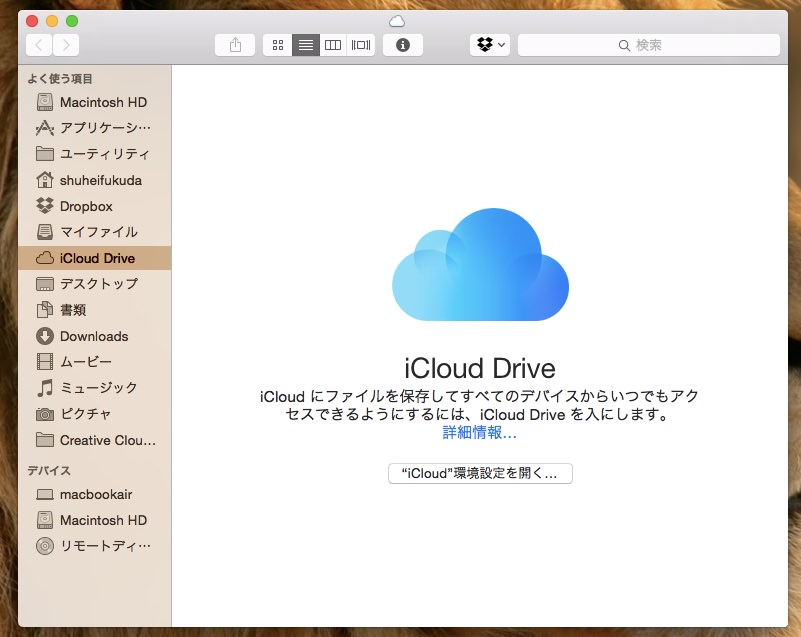Select macbookair under デバイス

(95, 494)
